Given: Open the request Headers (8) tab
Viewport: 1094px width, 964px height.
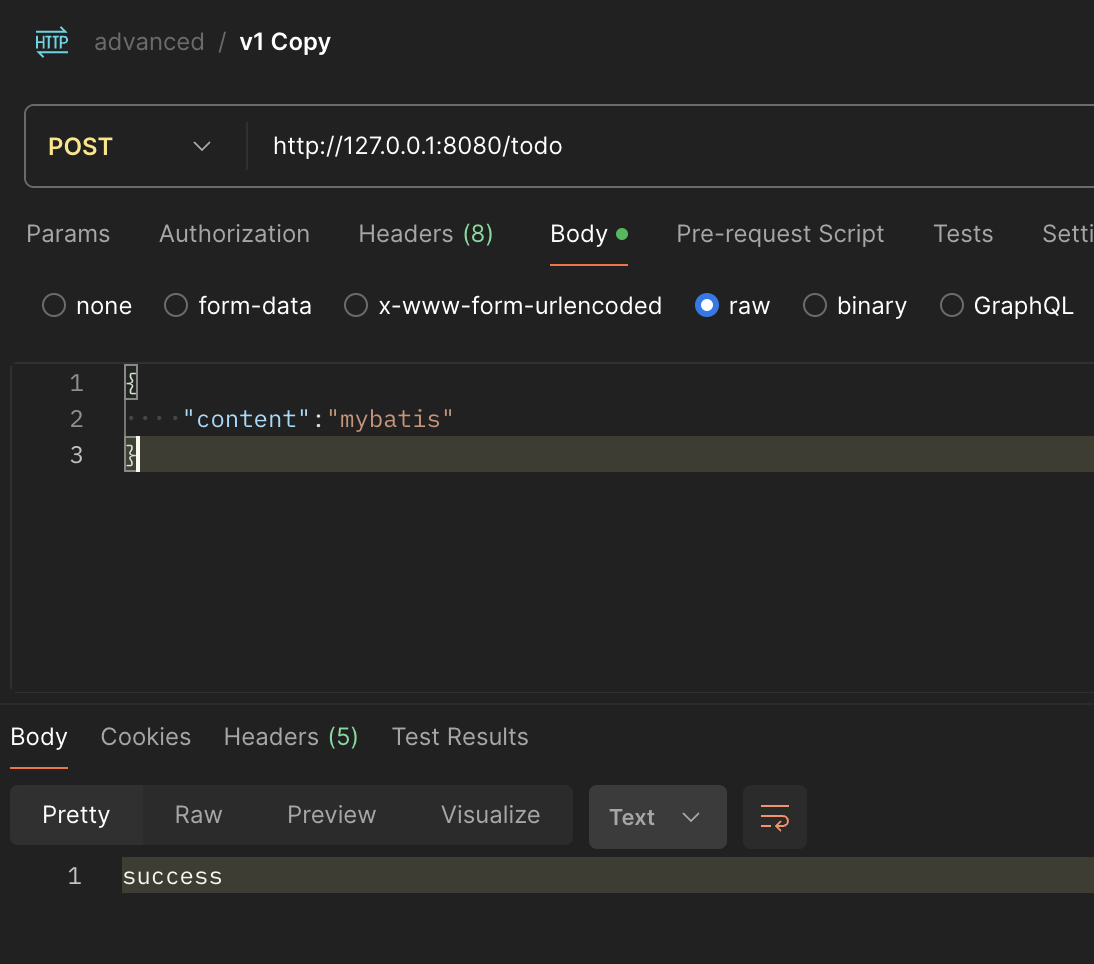Looking at the screenshot, I should pyautogui.click(x=426, y=234).
